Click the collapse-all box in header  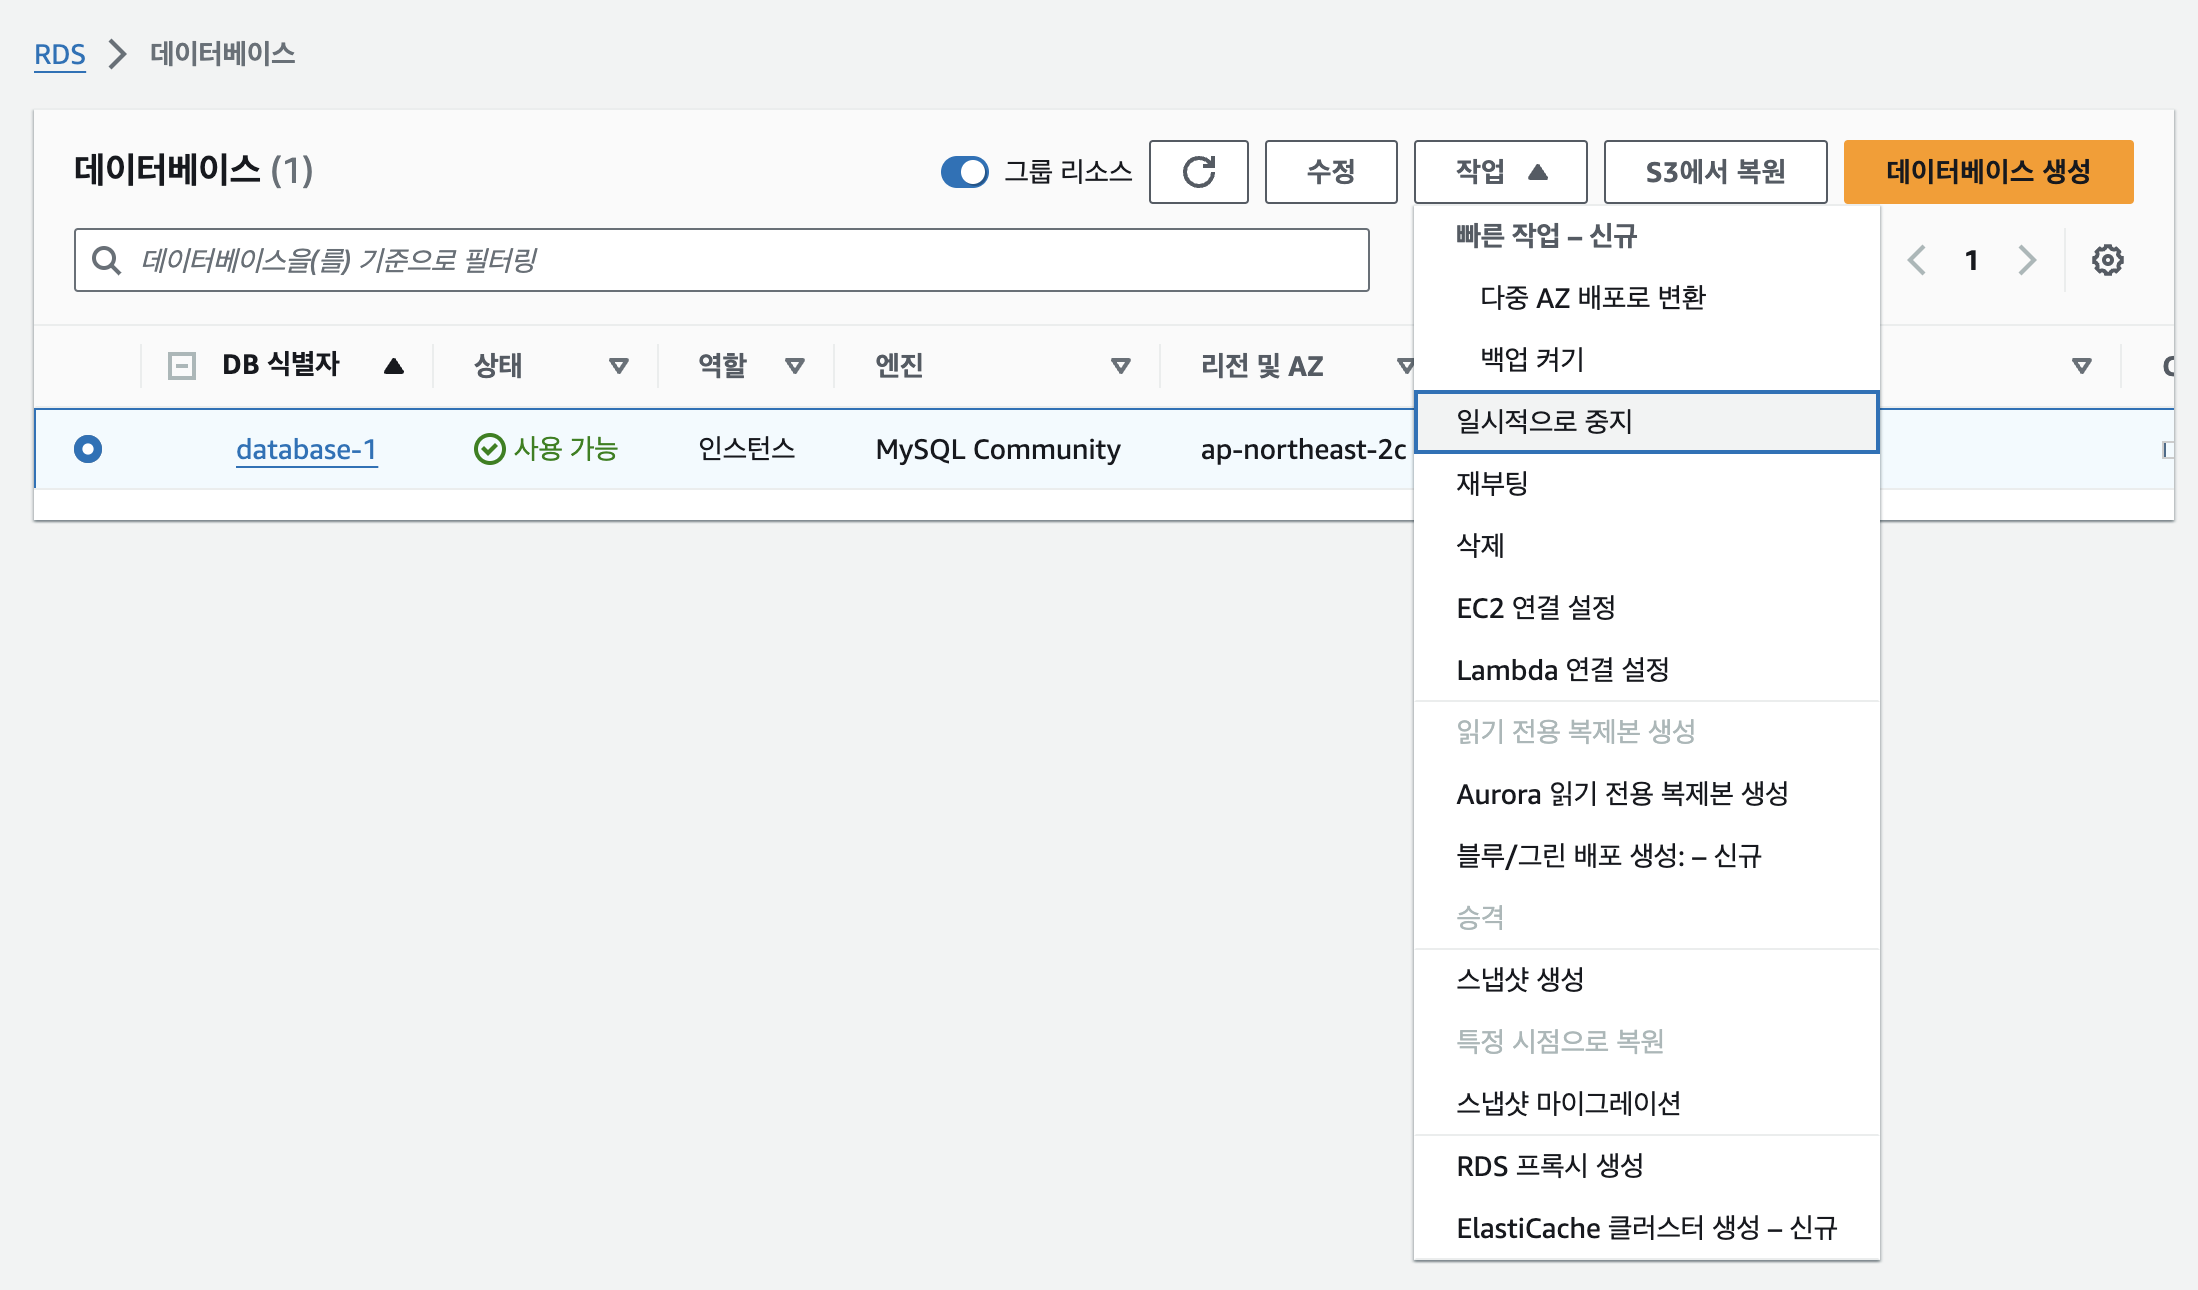tap(181, 366)
